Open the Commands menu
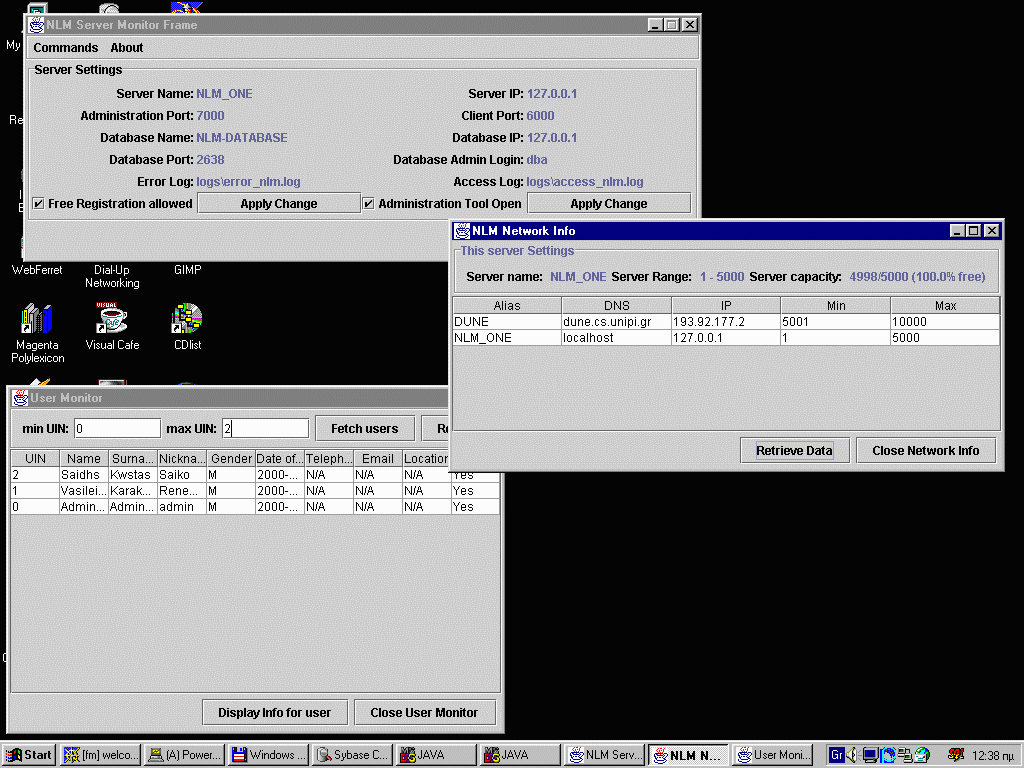The width and height of the screenshot is (1024, 768). click(65, 48)
